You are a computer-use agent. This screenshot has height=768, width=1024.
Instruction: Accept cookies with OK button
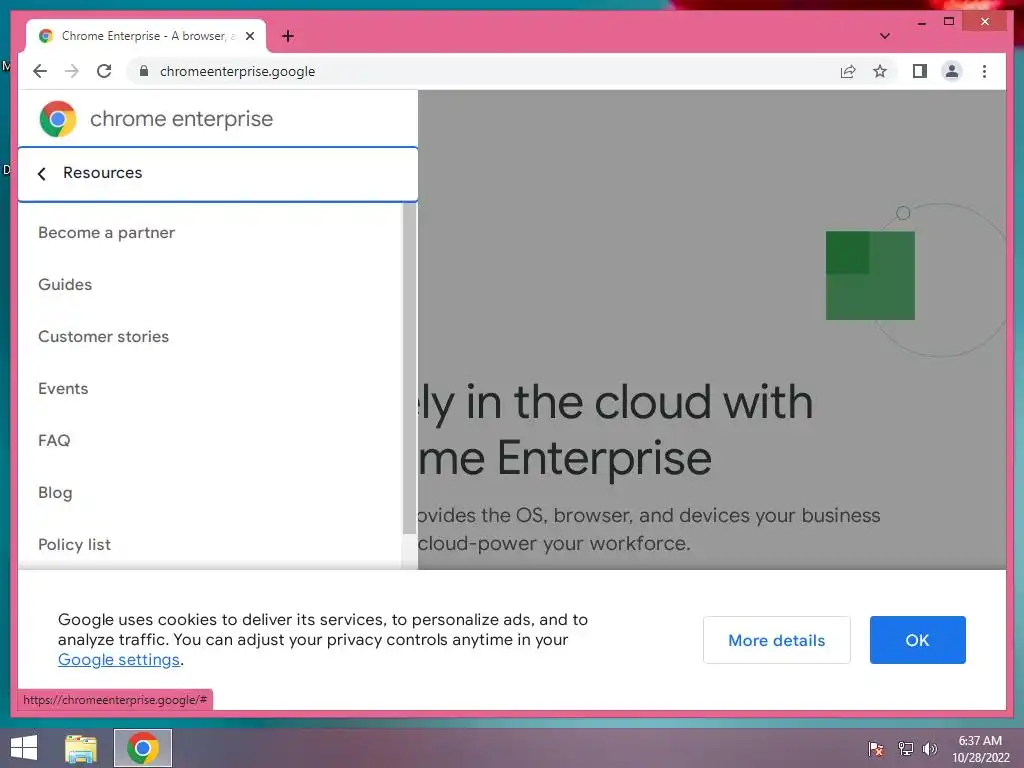918,640
